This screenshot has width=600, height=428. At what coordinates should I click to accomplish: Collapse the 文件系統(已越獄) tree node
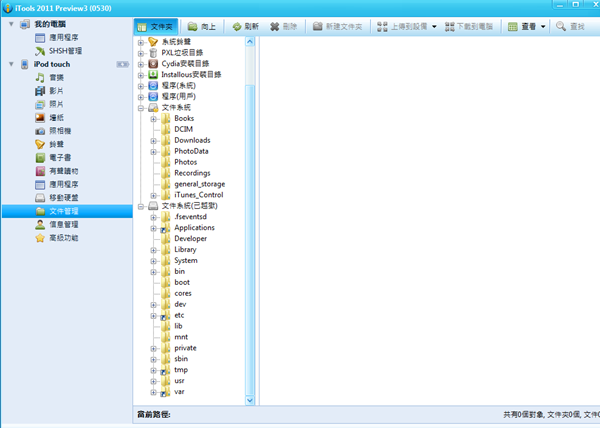(141, 207)
